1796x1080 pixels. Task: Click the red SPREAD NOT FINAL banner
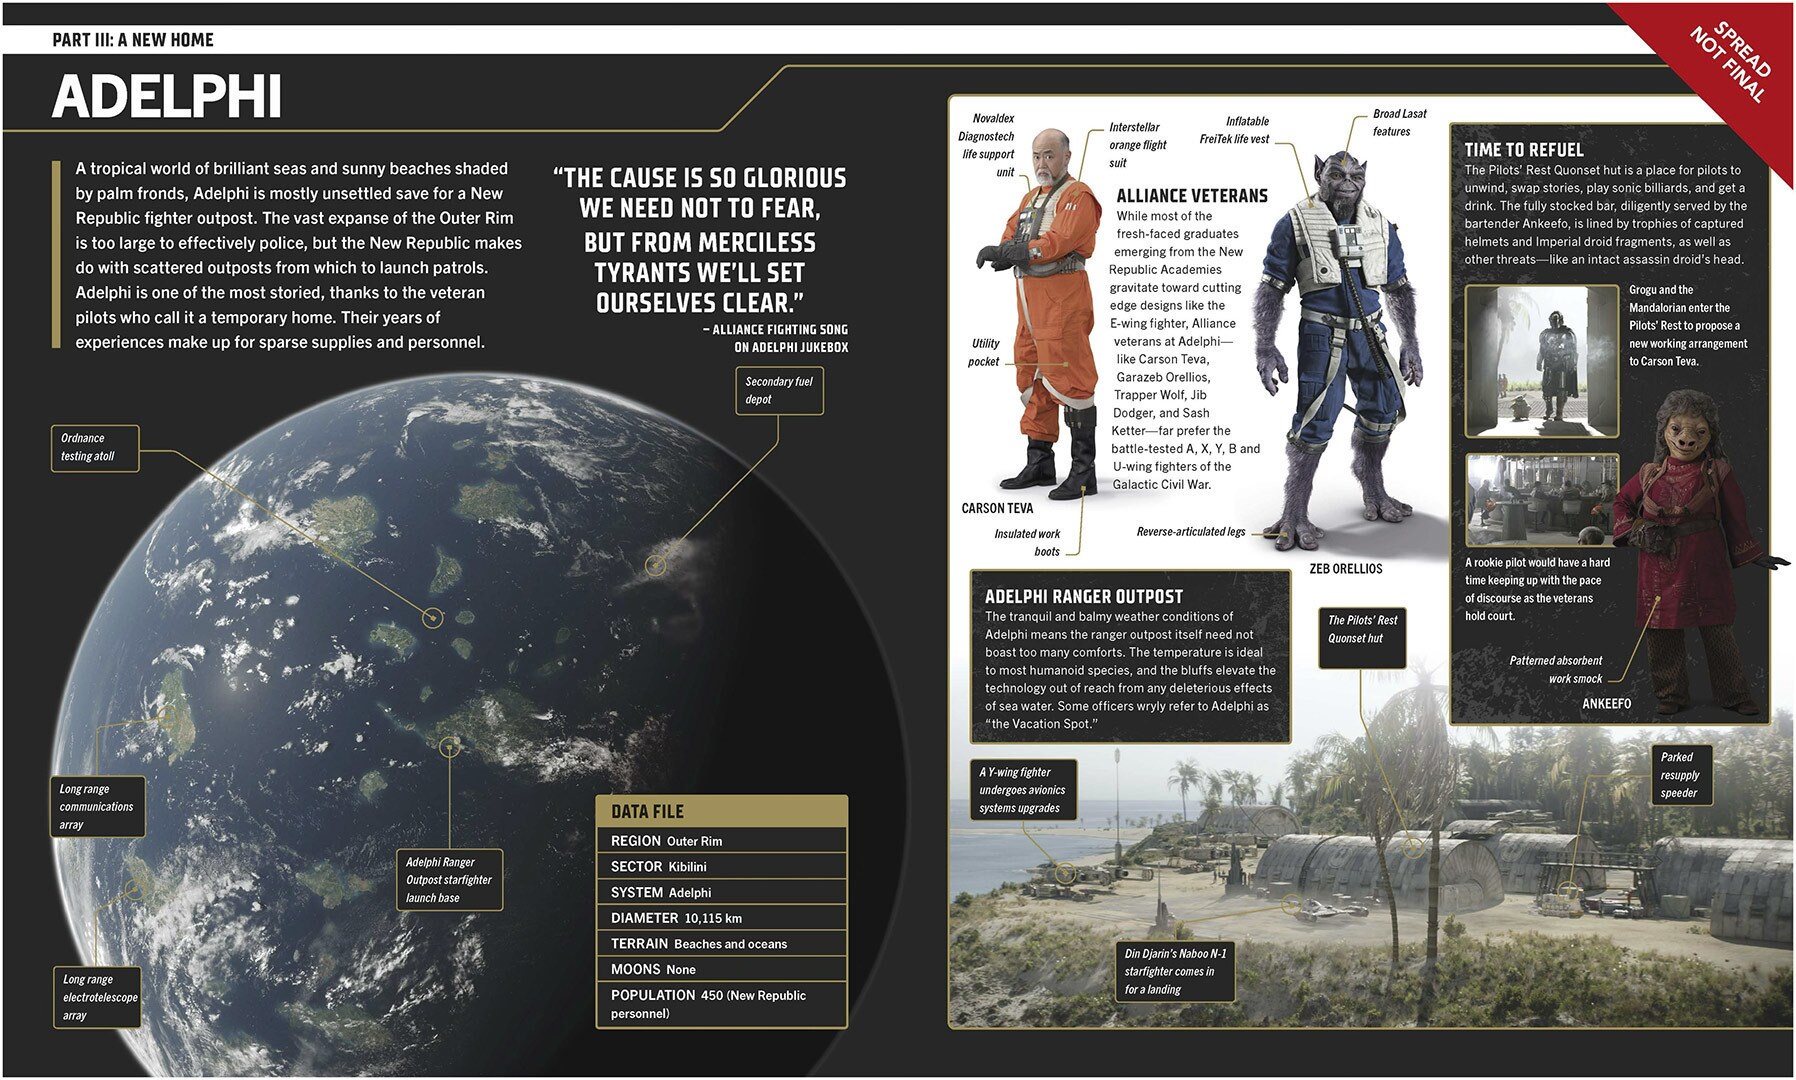(x=1730, y=60)
